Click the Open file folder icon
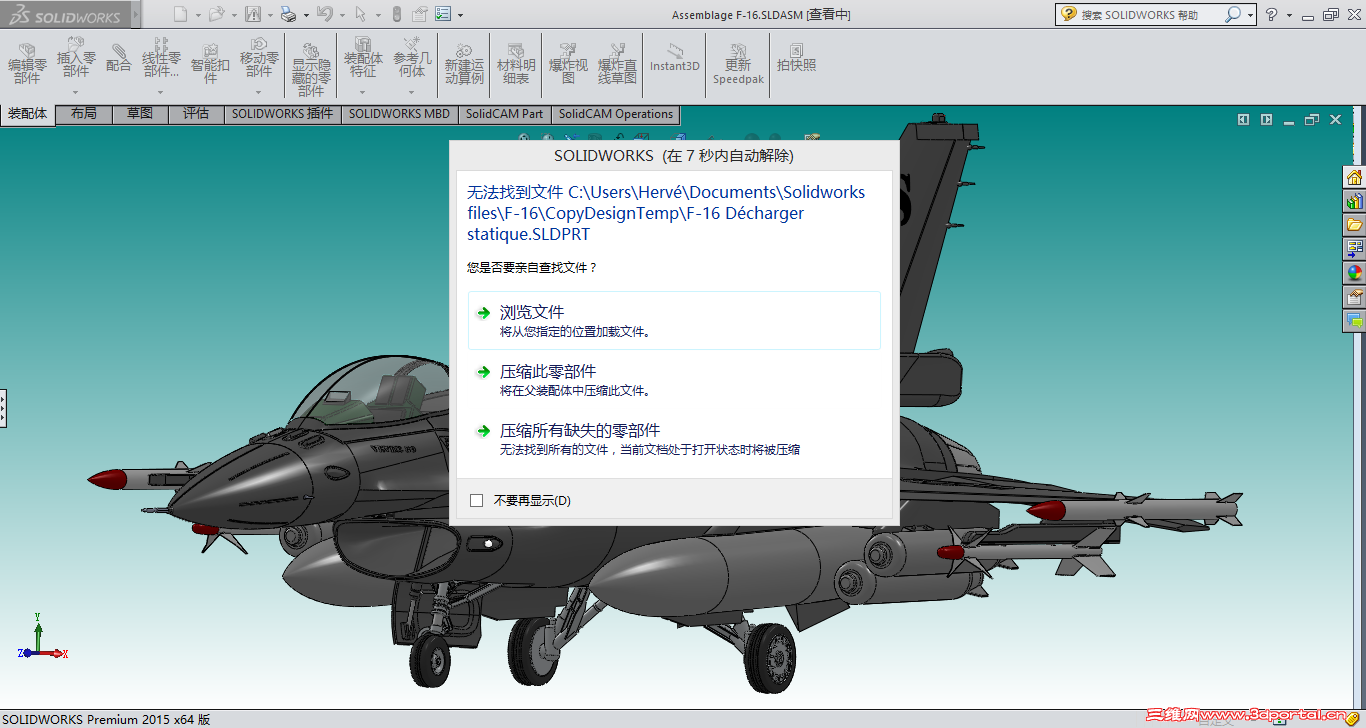The height and width of the screenshot is (728, 1366). [216, 15]
